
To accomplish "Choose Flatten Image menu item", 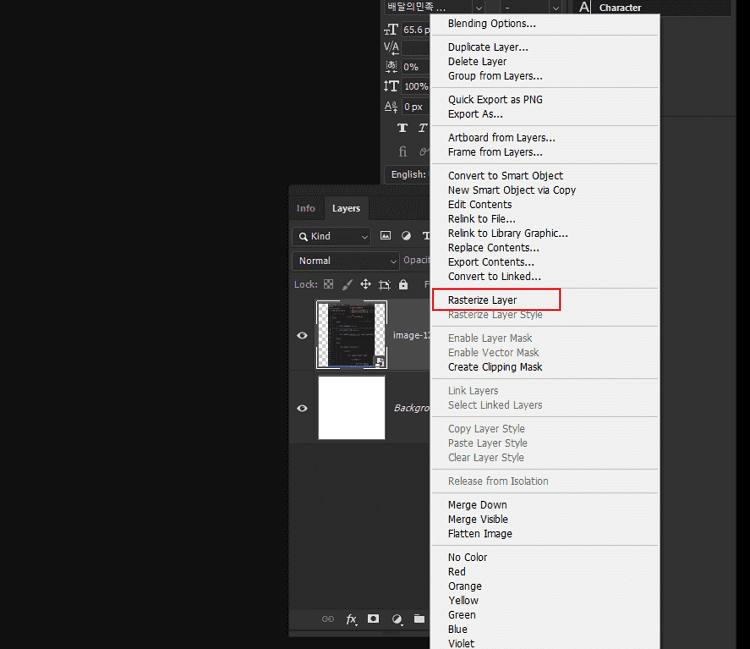I will click(545, 534).
